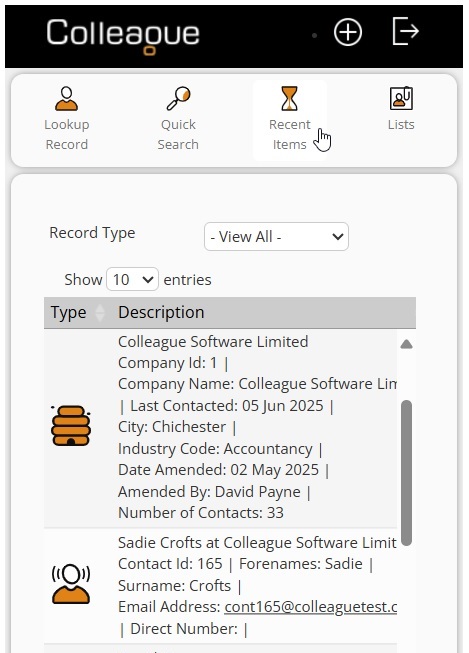
Task: Click the plus circle add icon
Action: 348,32
